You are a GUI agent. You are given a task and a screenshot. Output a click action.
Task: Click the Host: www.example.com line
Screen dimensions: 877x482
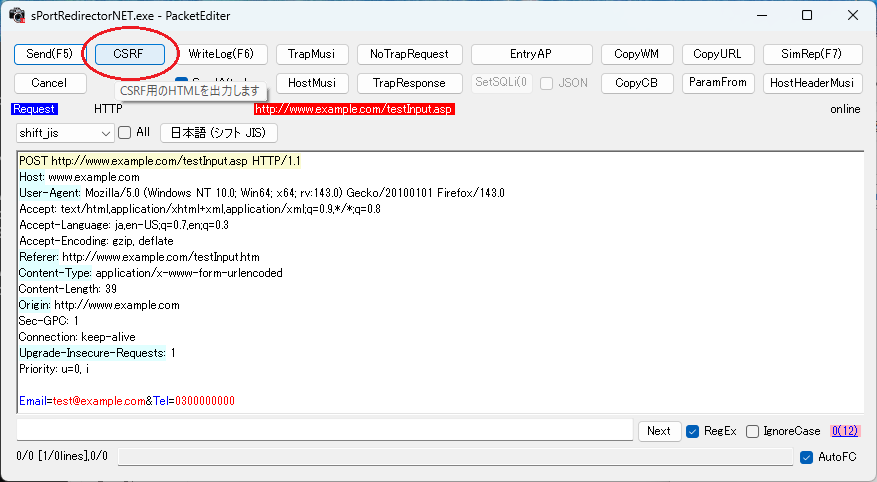click(79, 177)
